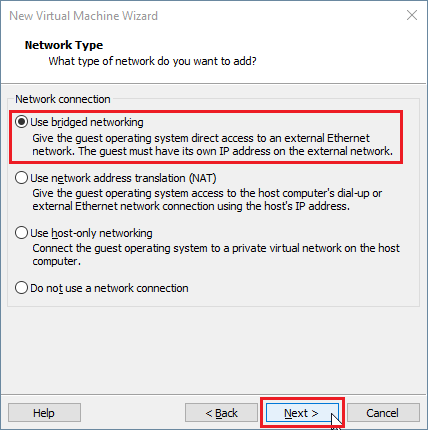Viewport: 428px width, 430px height.
Task: Click the 'Network Type' heading
Action: click(64, 45)
